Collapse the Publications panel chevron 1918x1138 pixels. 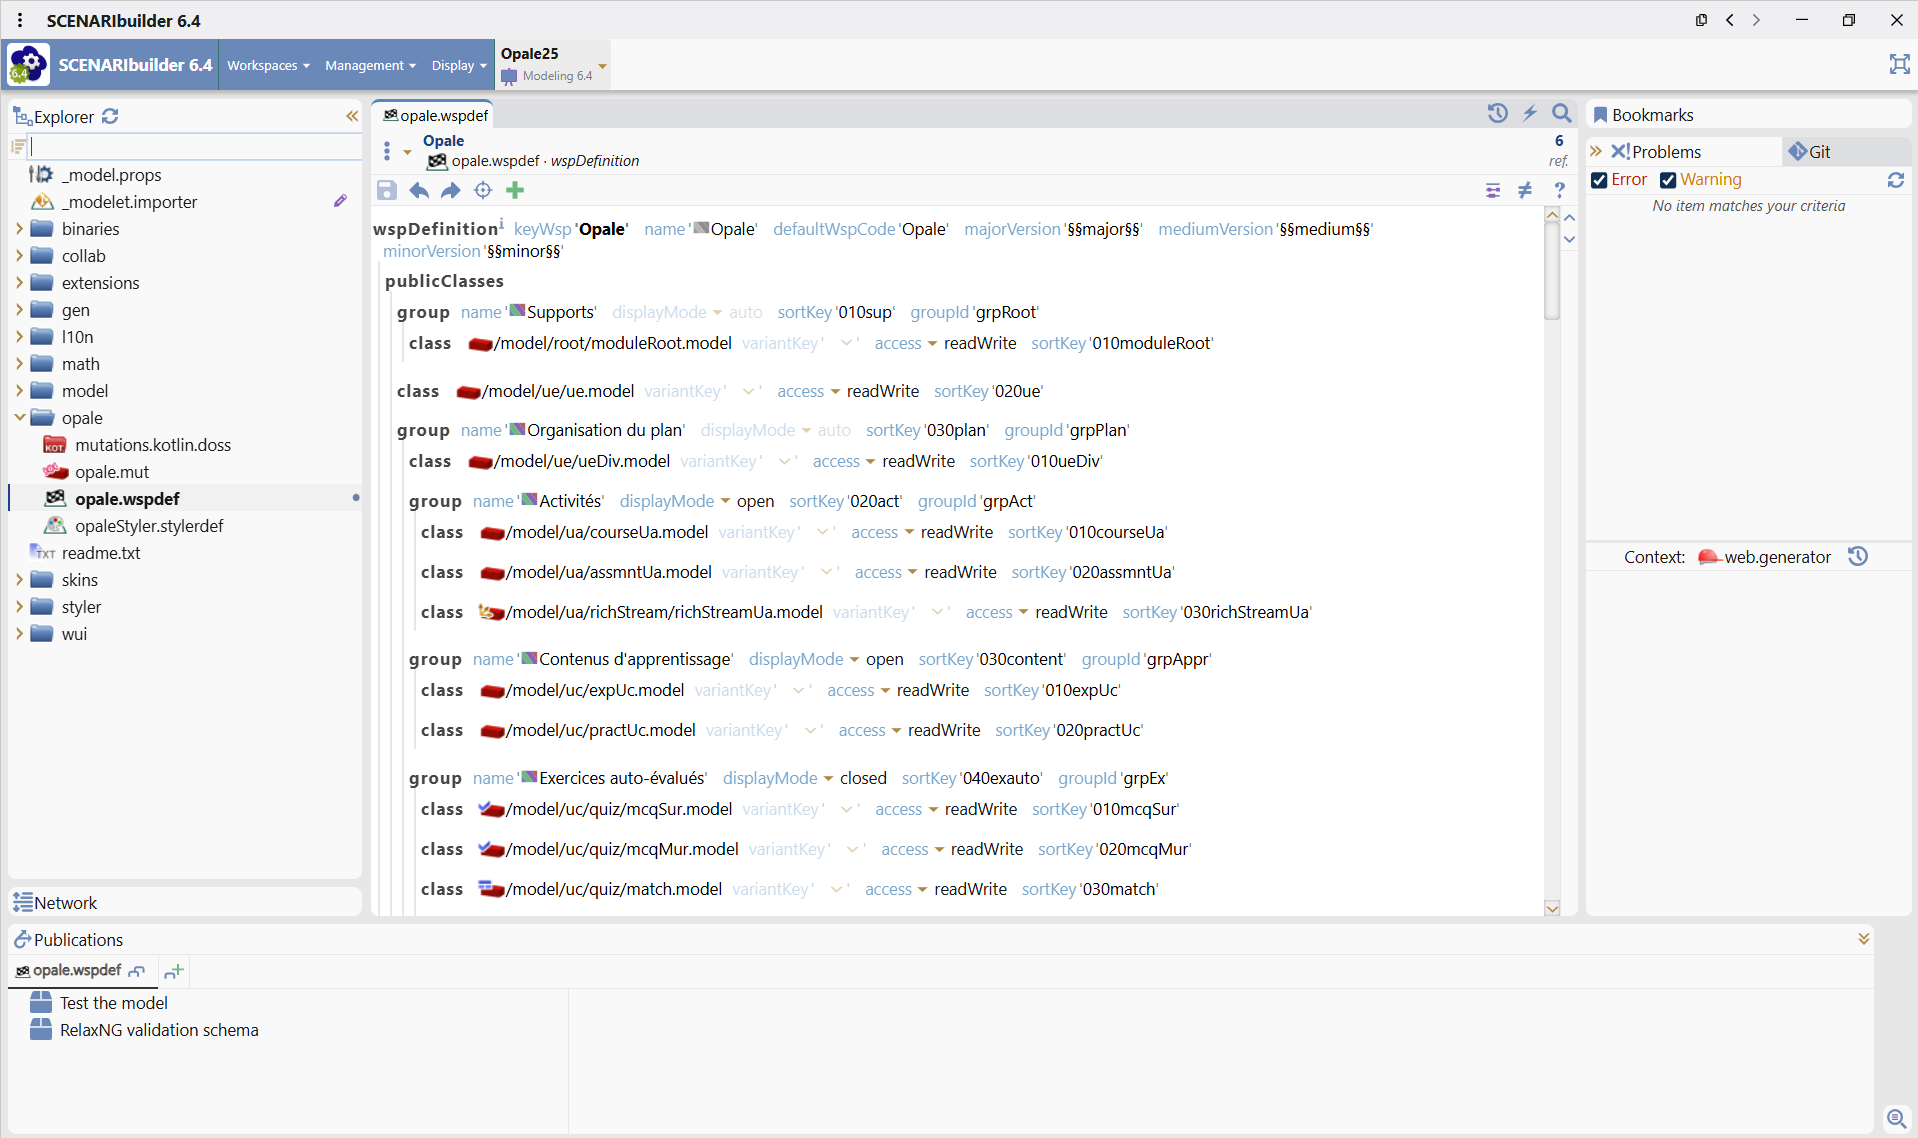click(x=1864, y=939)
